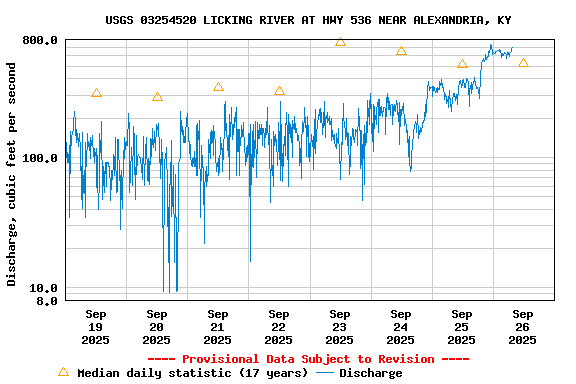Click the Discharge legend label
Image resolution: width=576 pixels, height=384 pixels.
point(371,373)
